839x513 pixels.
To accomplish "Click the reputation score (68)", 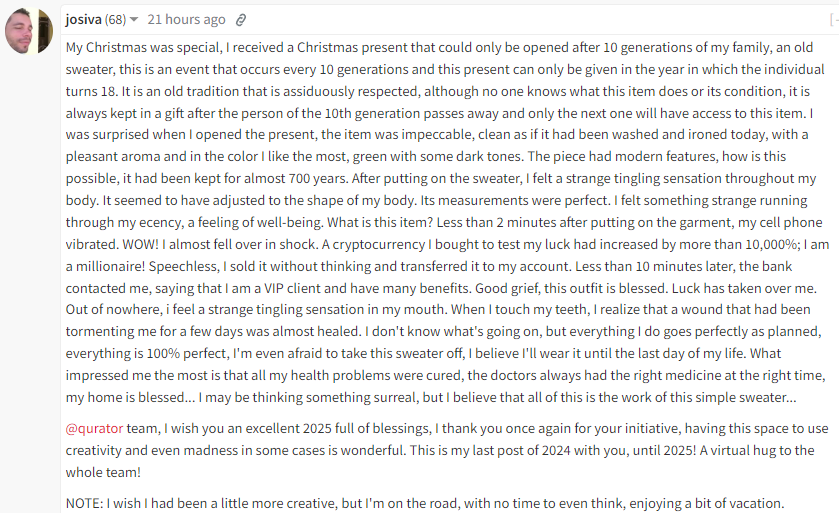I will coord(115,20).
